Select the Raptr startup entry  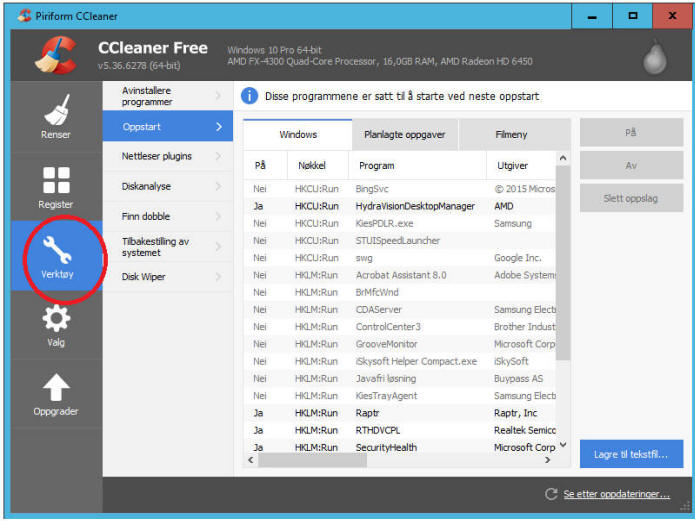[400, 413]
